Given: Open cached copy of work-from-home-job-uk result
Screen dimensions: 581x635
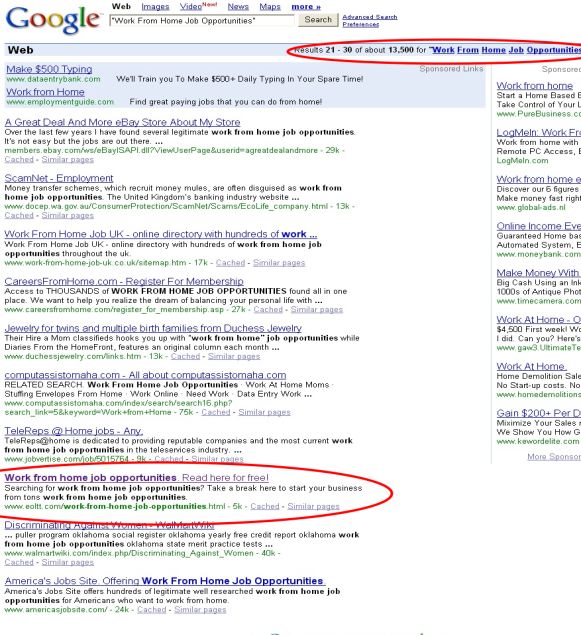Looking at the screenshot, I should [x=230, y=263].
